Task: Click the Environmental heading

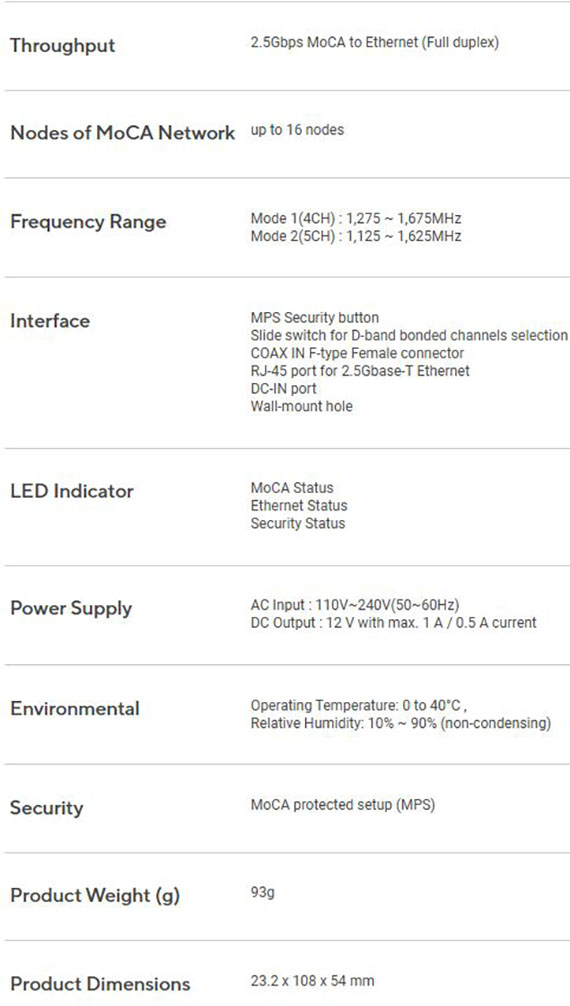Action: pyautogui.click(x=74, y=708)
